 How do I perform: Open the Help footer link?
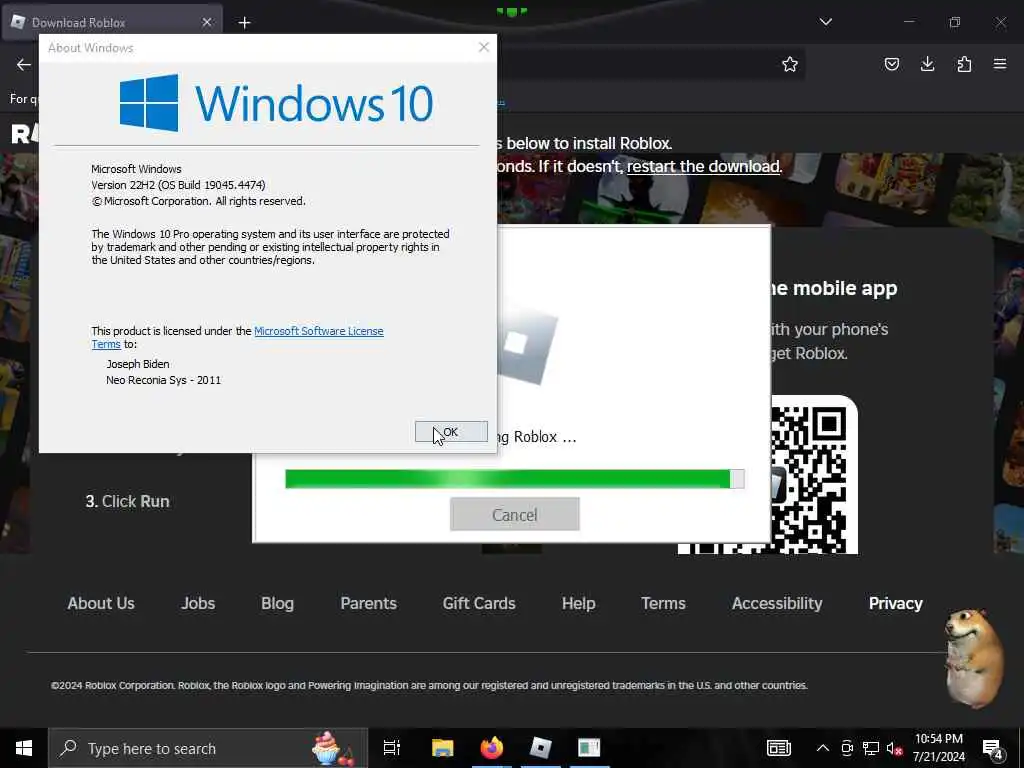point(579,603)
